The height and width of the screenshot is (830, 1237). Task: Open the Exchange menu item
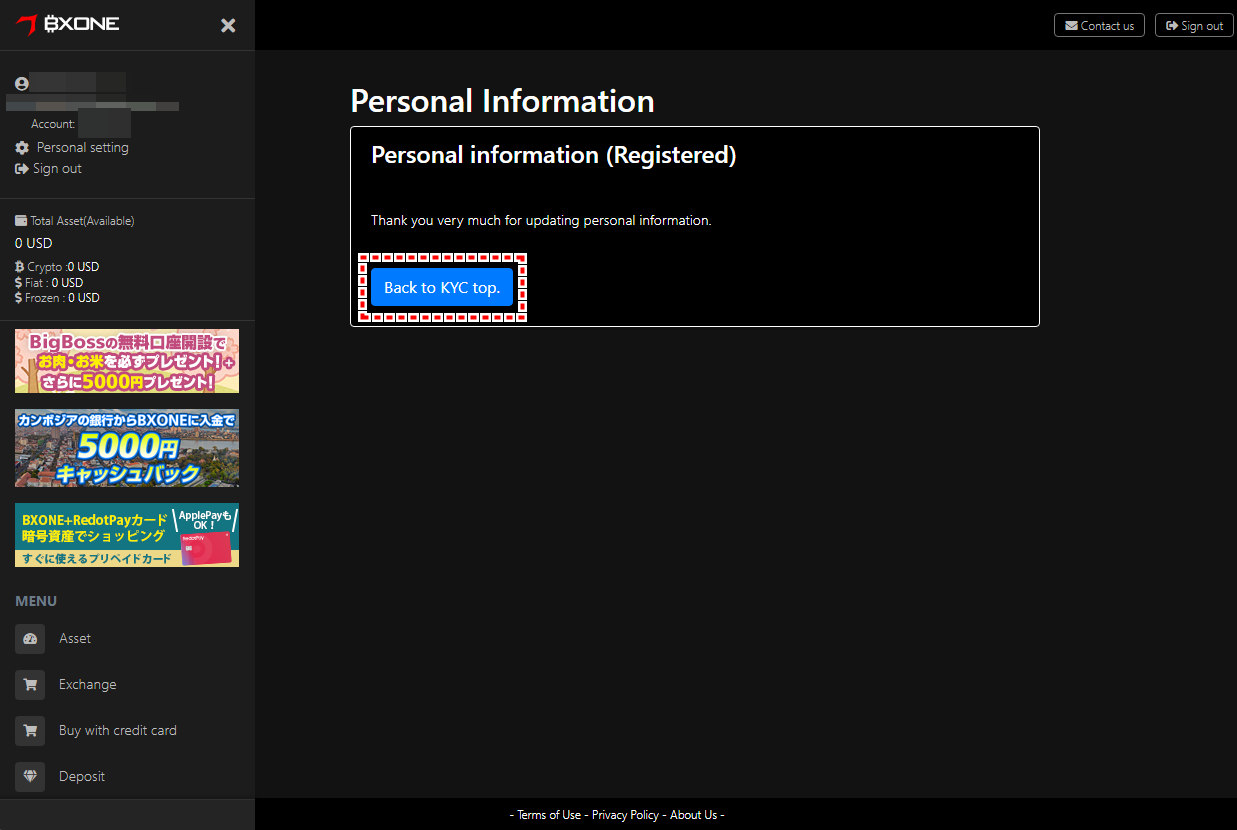pyautogui.click(x=88, y=684)
